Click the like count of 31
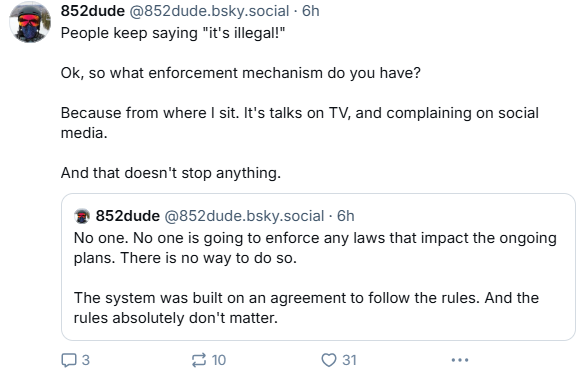This screenshot has height=378, width=584. [x=349, y=360]
